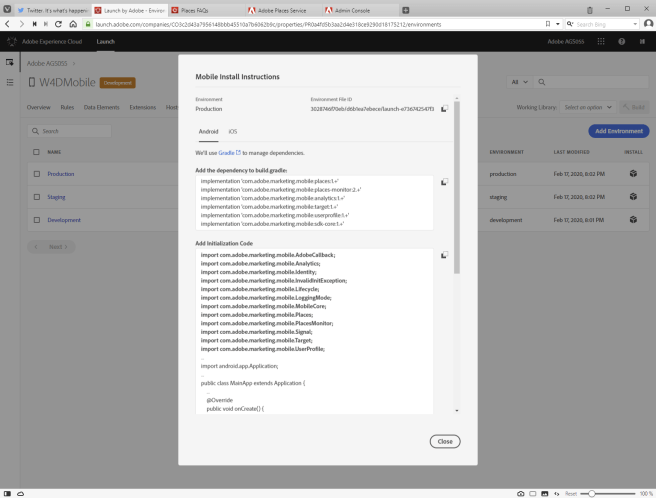Expand the All search filter dropdown

(x=519, y=82)
